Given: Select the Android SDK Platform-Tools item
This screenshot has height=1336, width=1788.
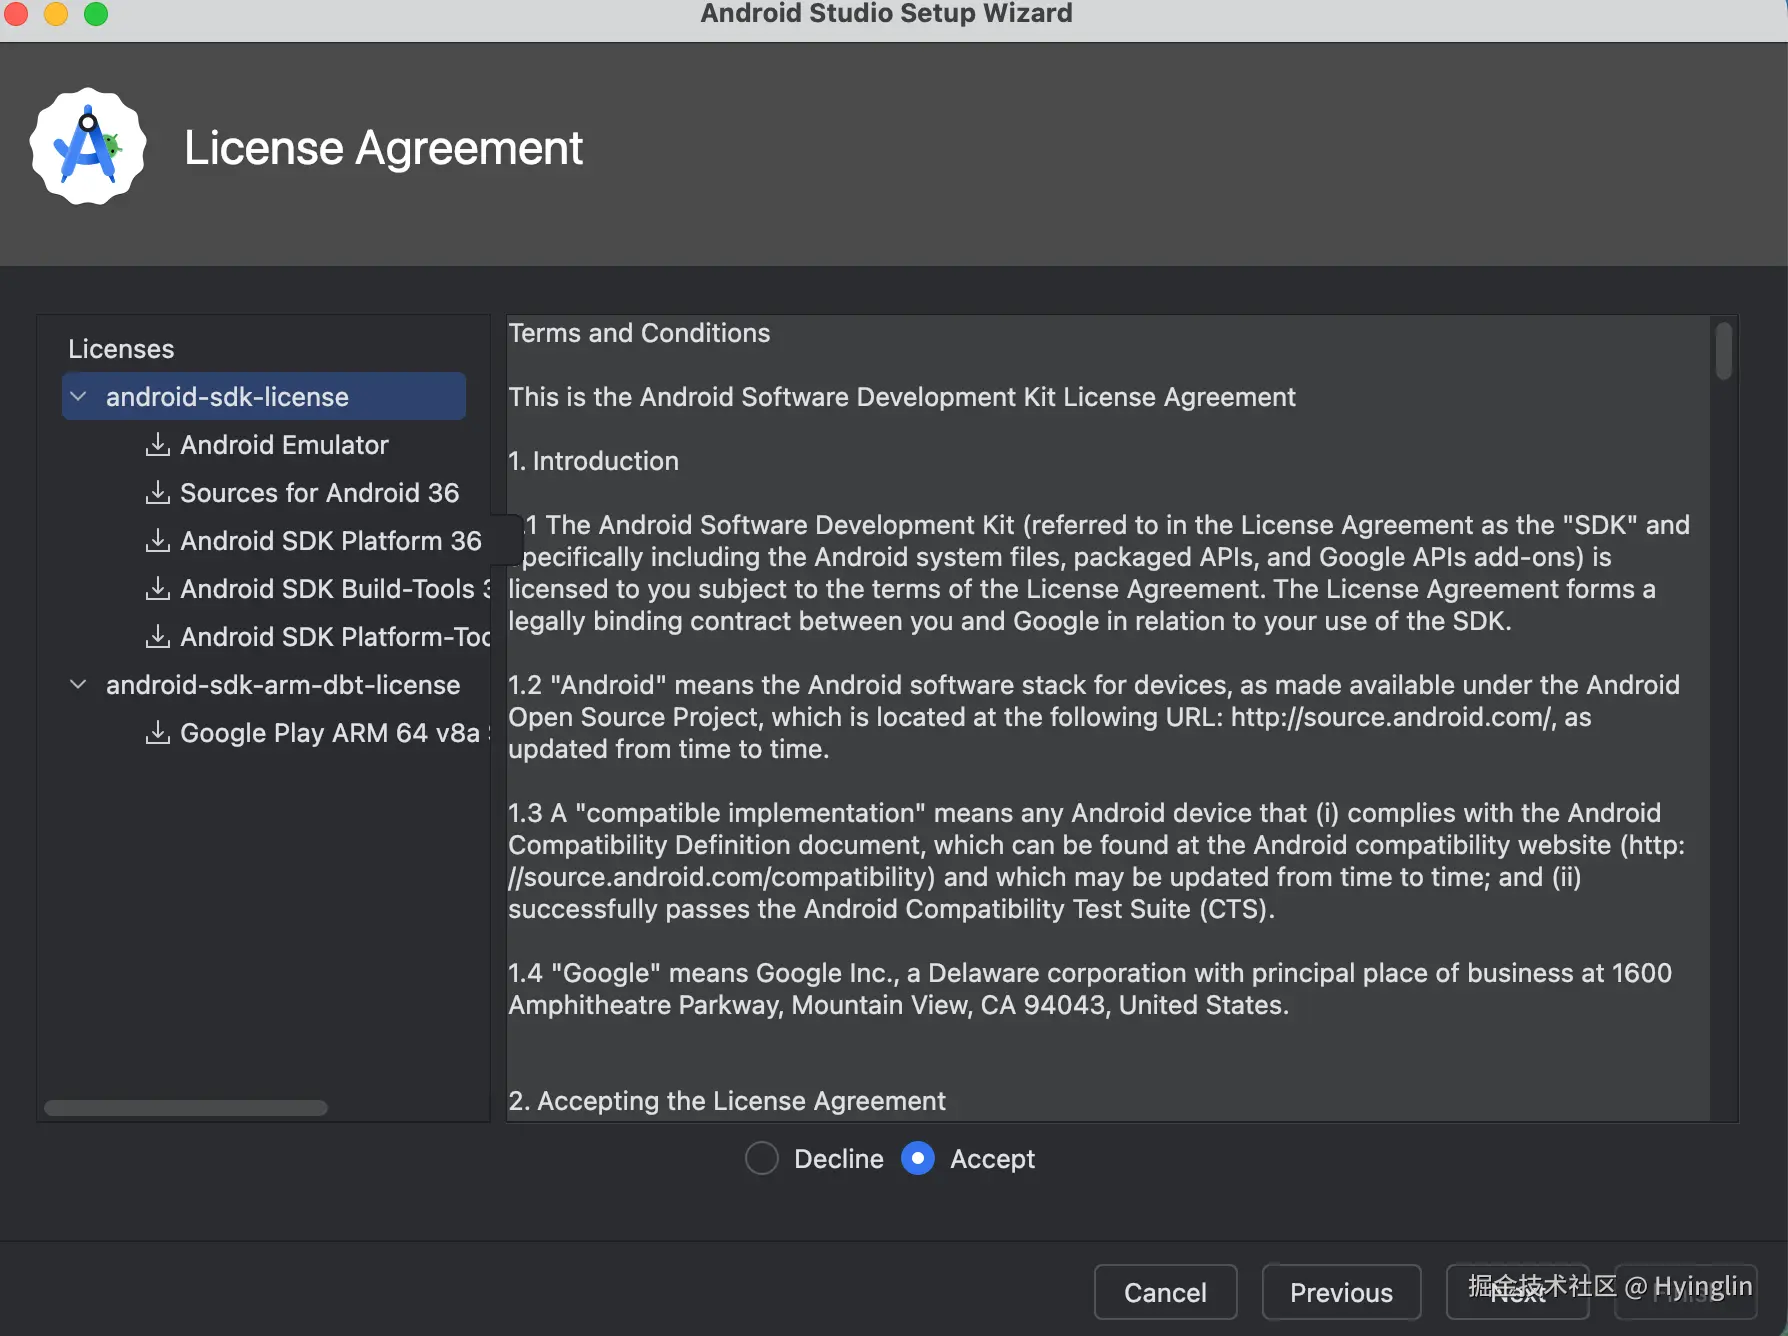Looking at the screenshot, I should 335,636.
